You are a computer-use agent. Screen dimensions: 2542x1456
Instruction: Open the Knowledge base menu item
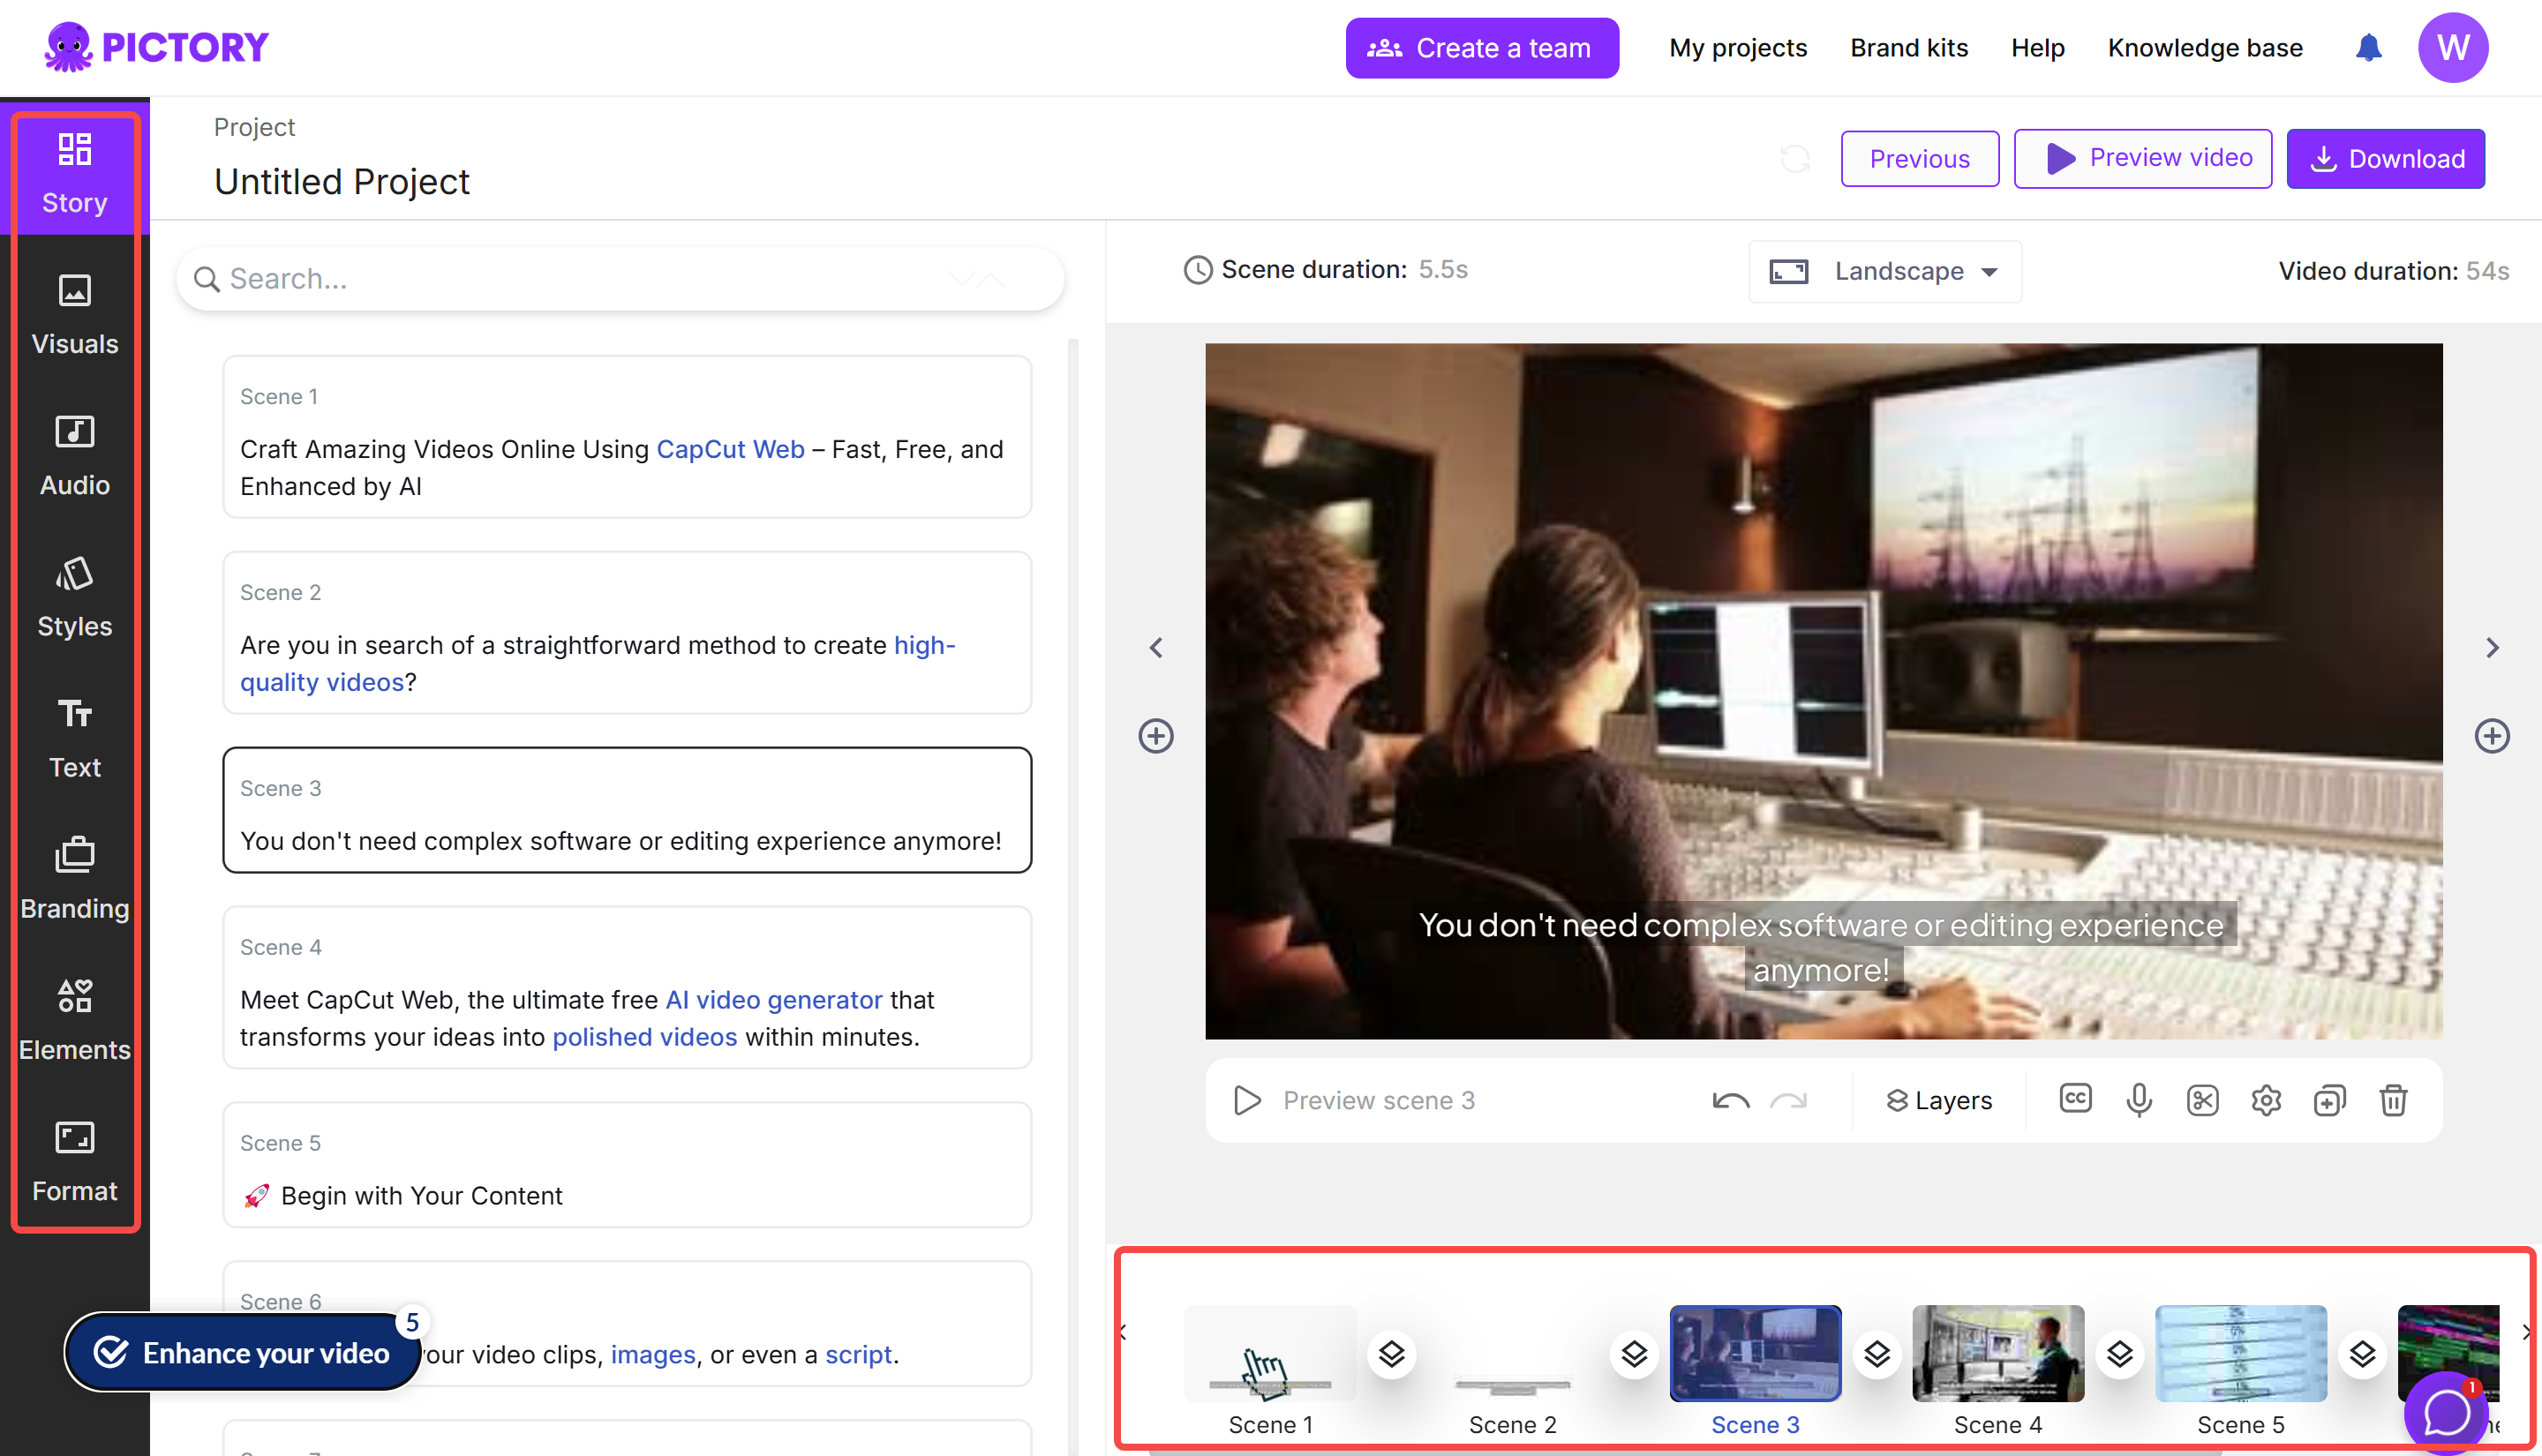[x=2205, y=47]
